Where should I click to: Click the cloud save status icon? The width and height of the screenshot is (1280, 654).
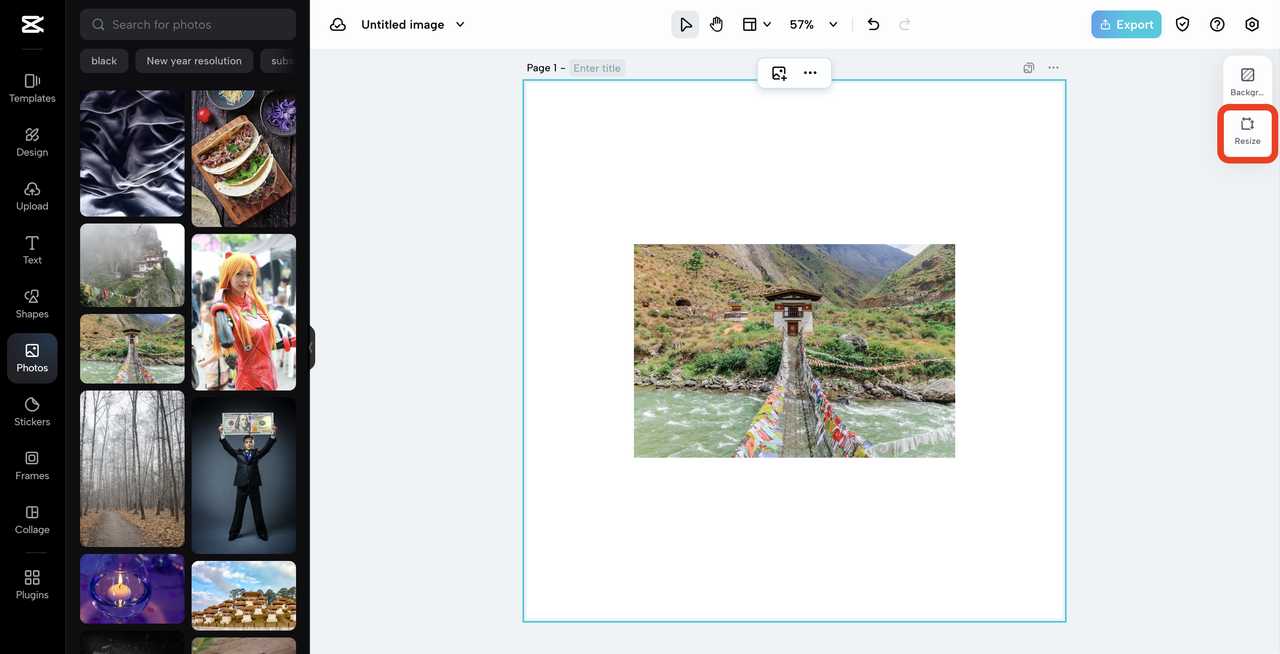[338, 24]
